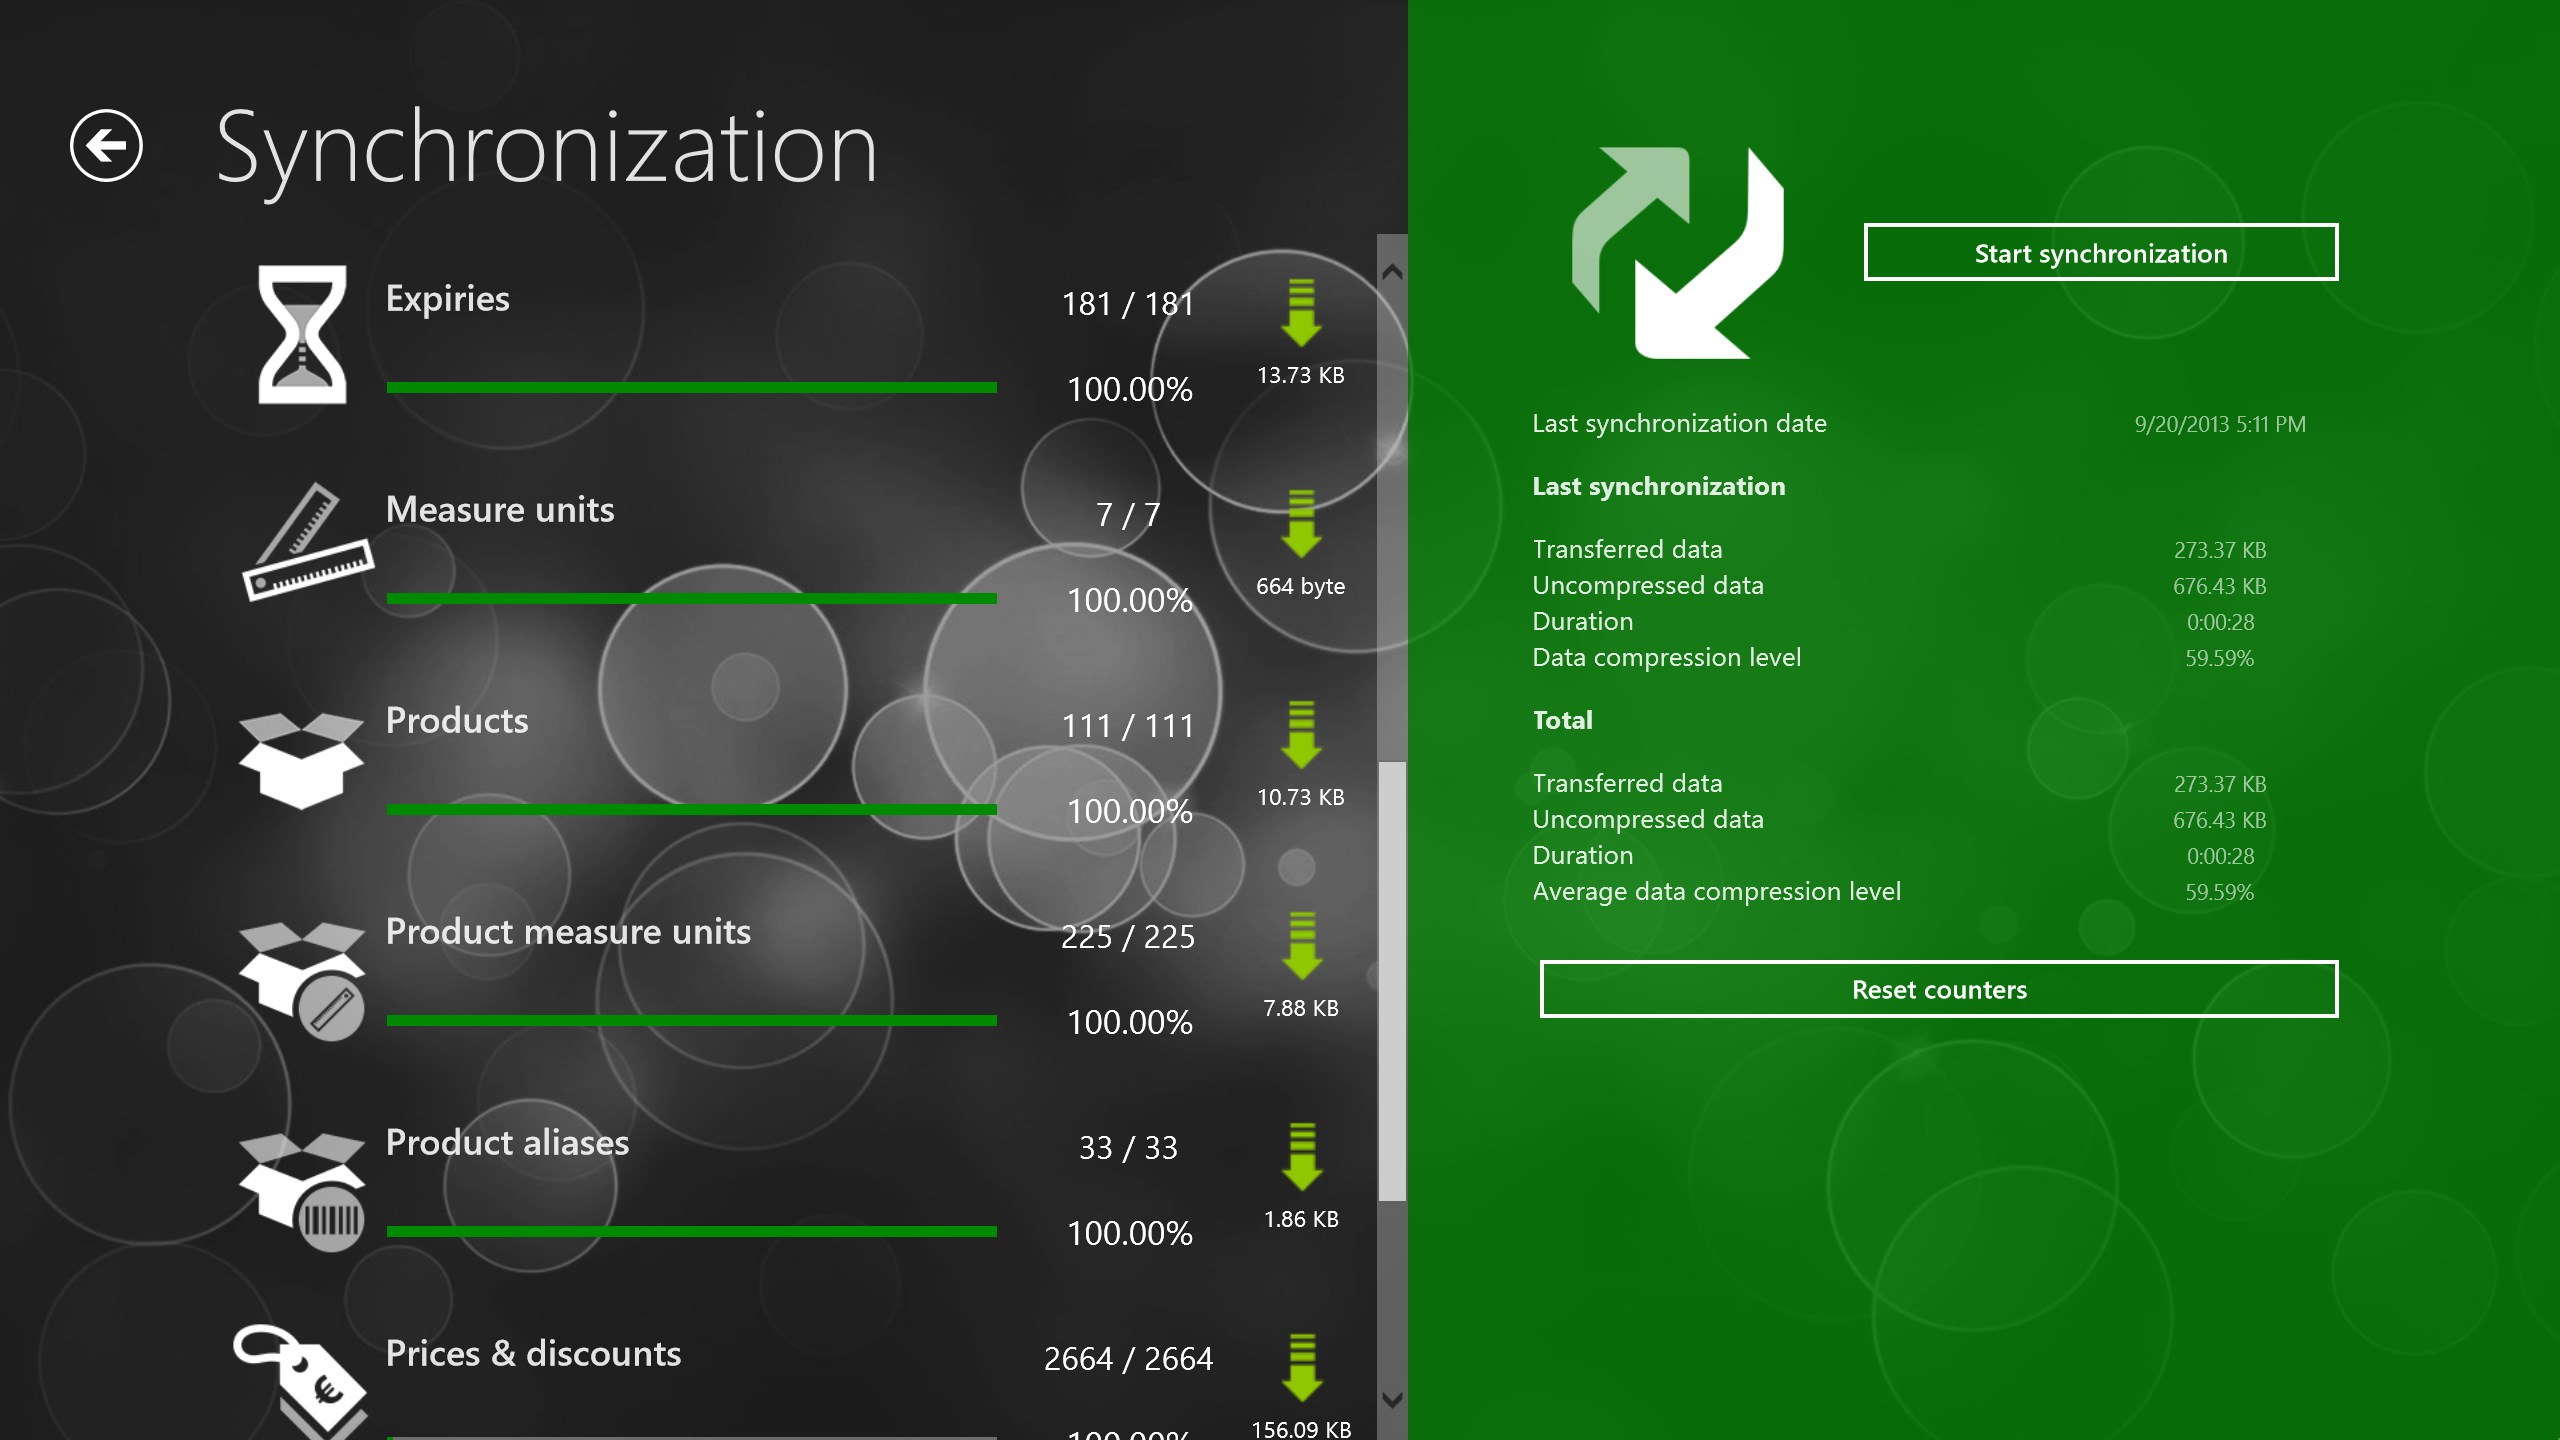Viewport: 2560px width, 1440px height.
Task: Select the Measure units list entry label
Action: point(500,510)
